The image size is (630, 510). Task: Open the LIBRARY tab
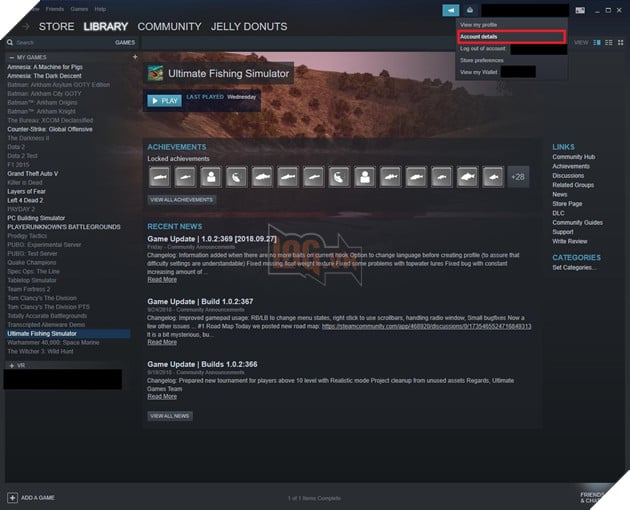pyautogui.click(x=106, y=27)
